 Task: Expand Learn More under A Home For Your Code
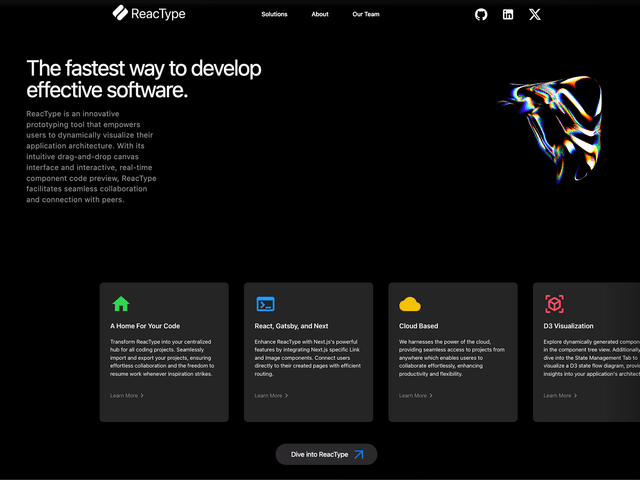click(x=127, y=396)
